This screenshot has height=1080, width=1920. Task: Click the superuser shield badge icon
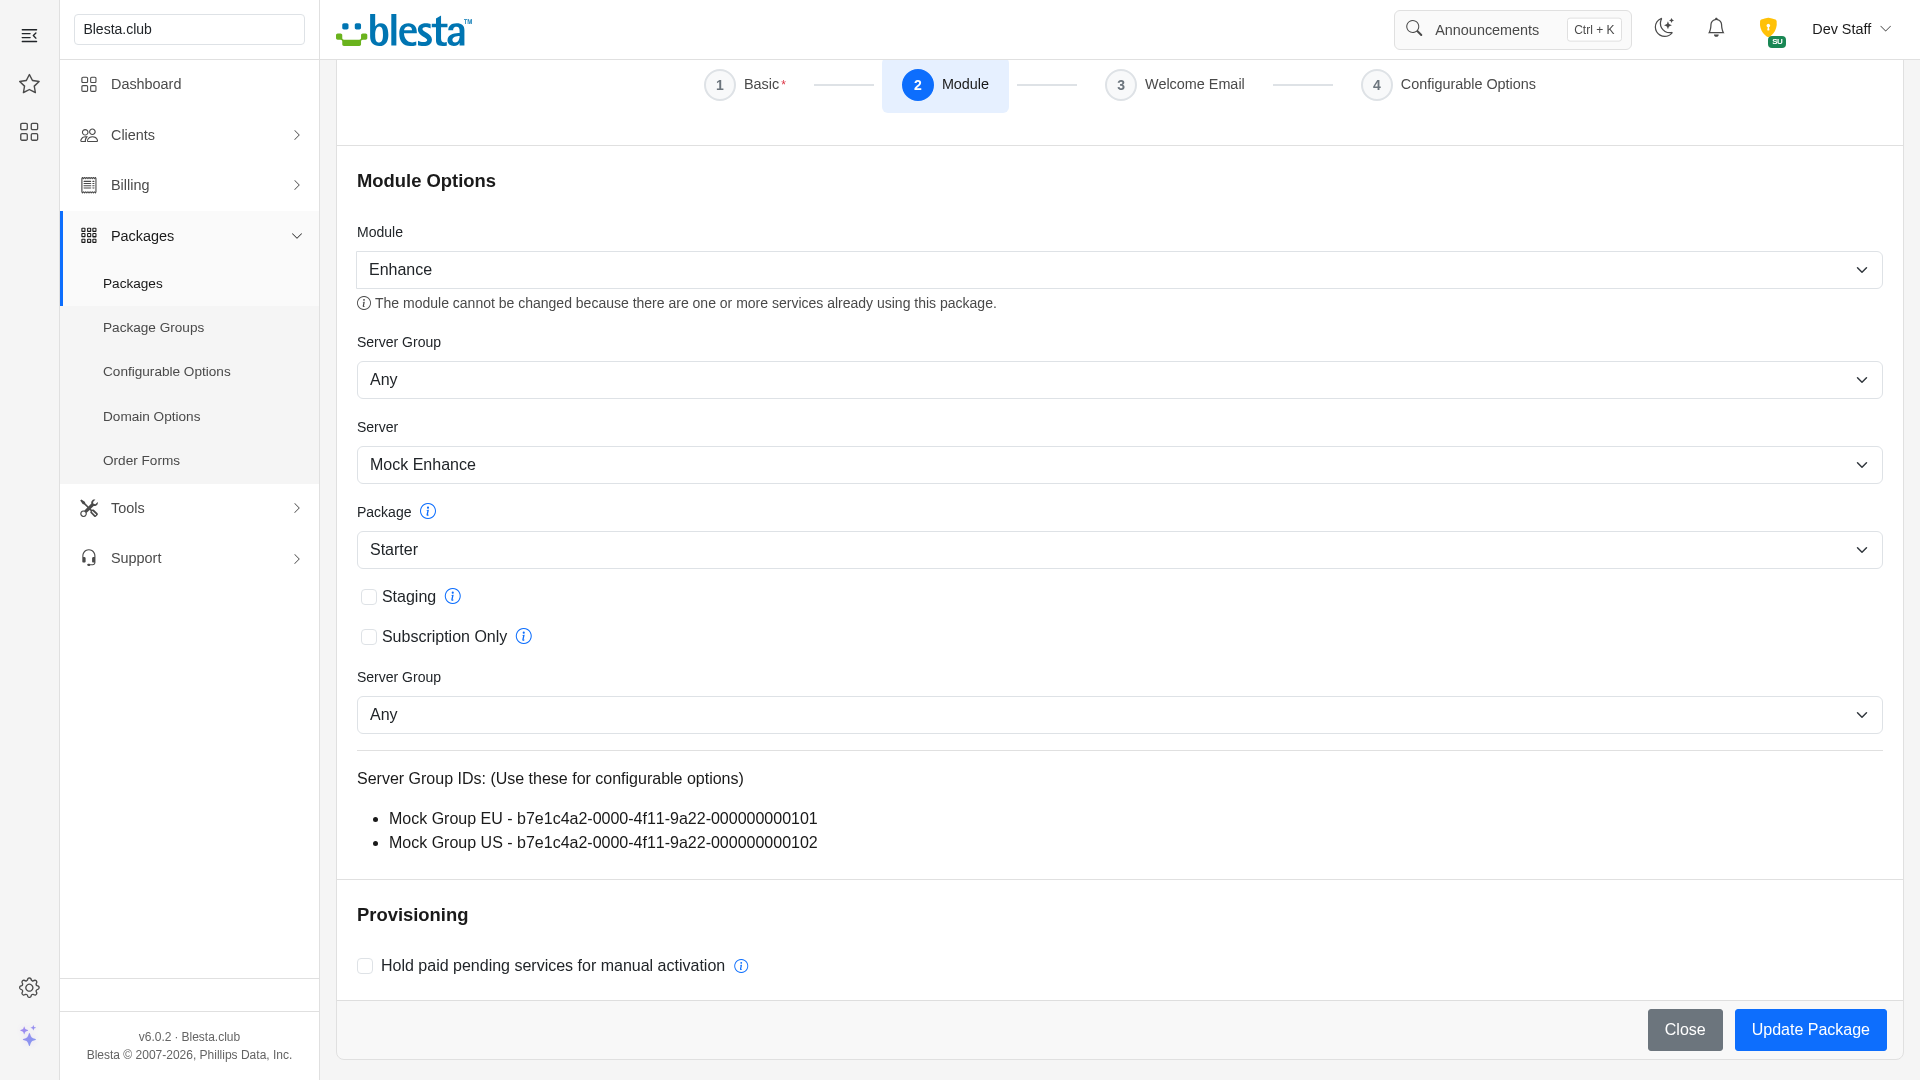pyautogui.click(x=1770, y=31)
